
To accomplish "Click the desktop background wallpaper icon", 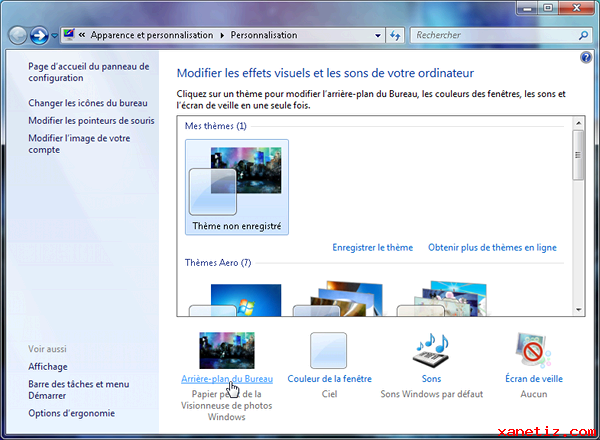I will pos(227,350).
